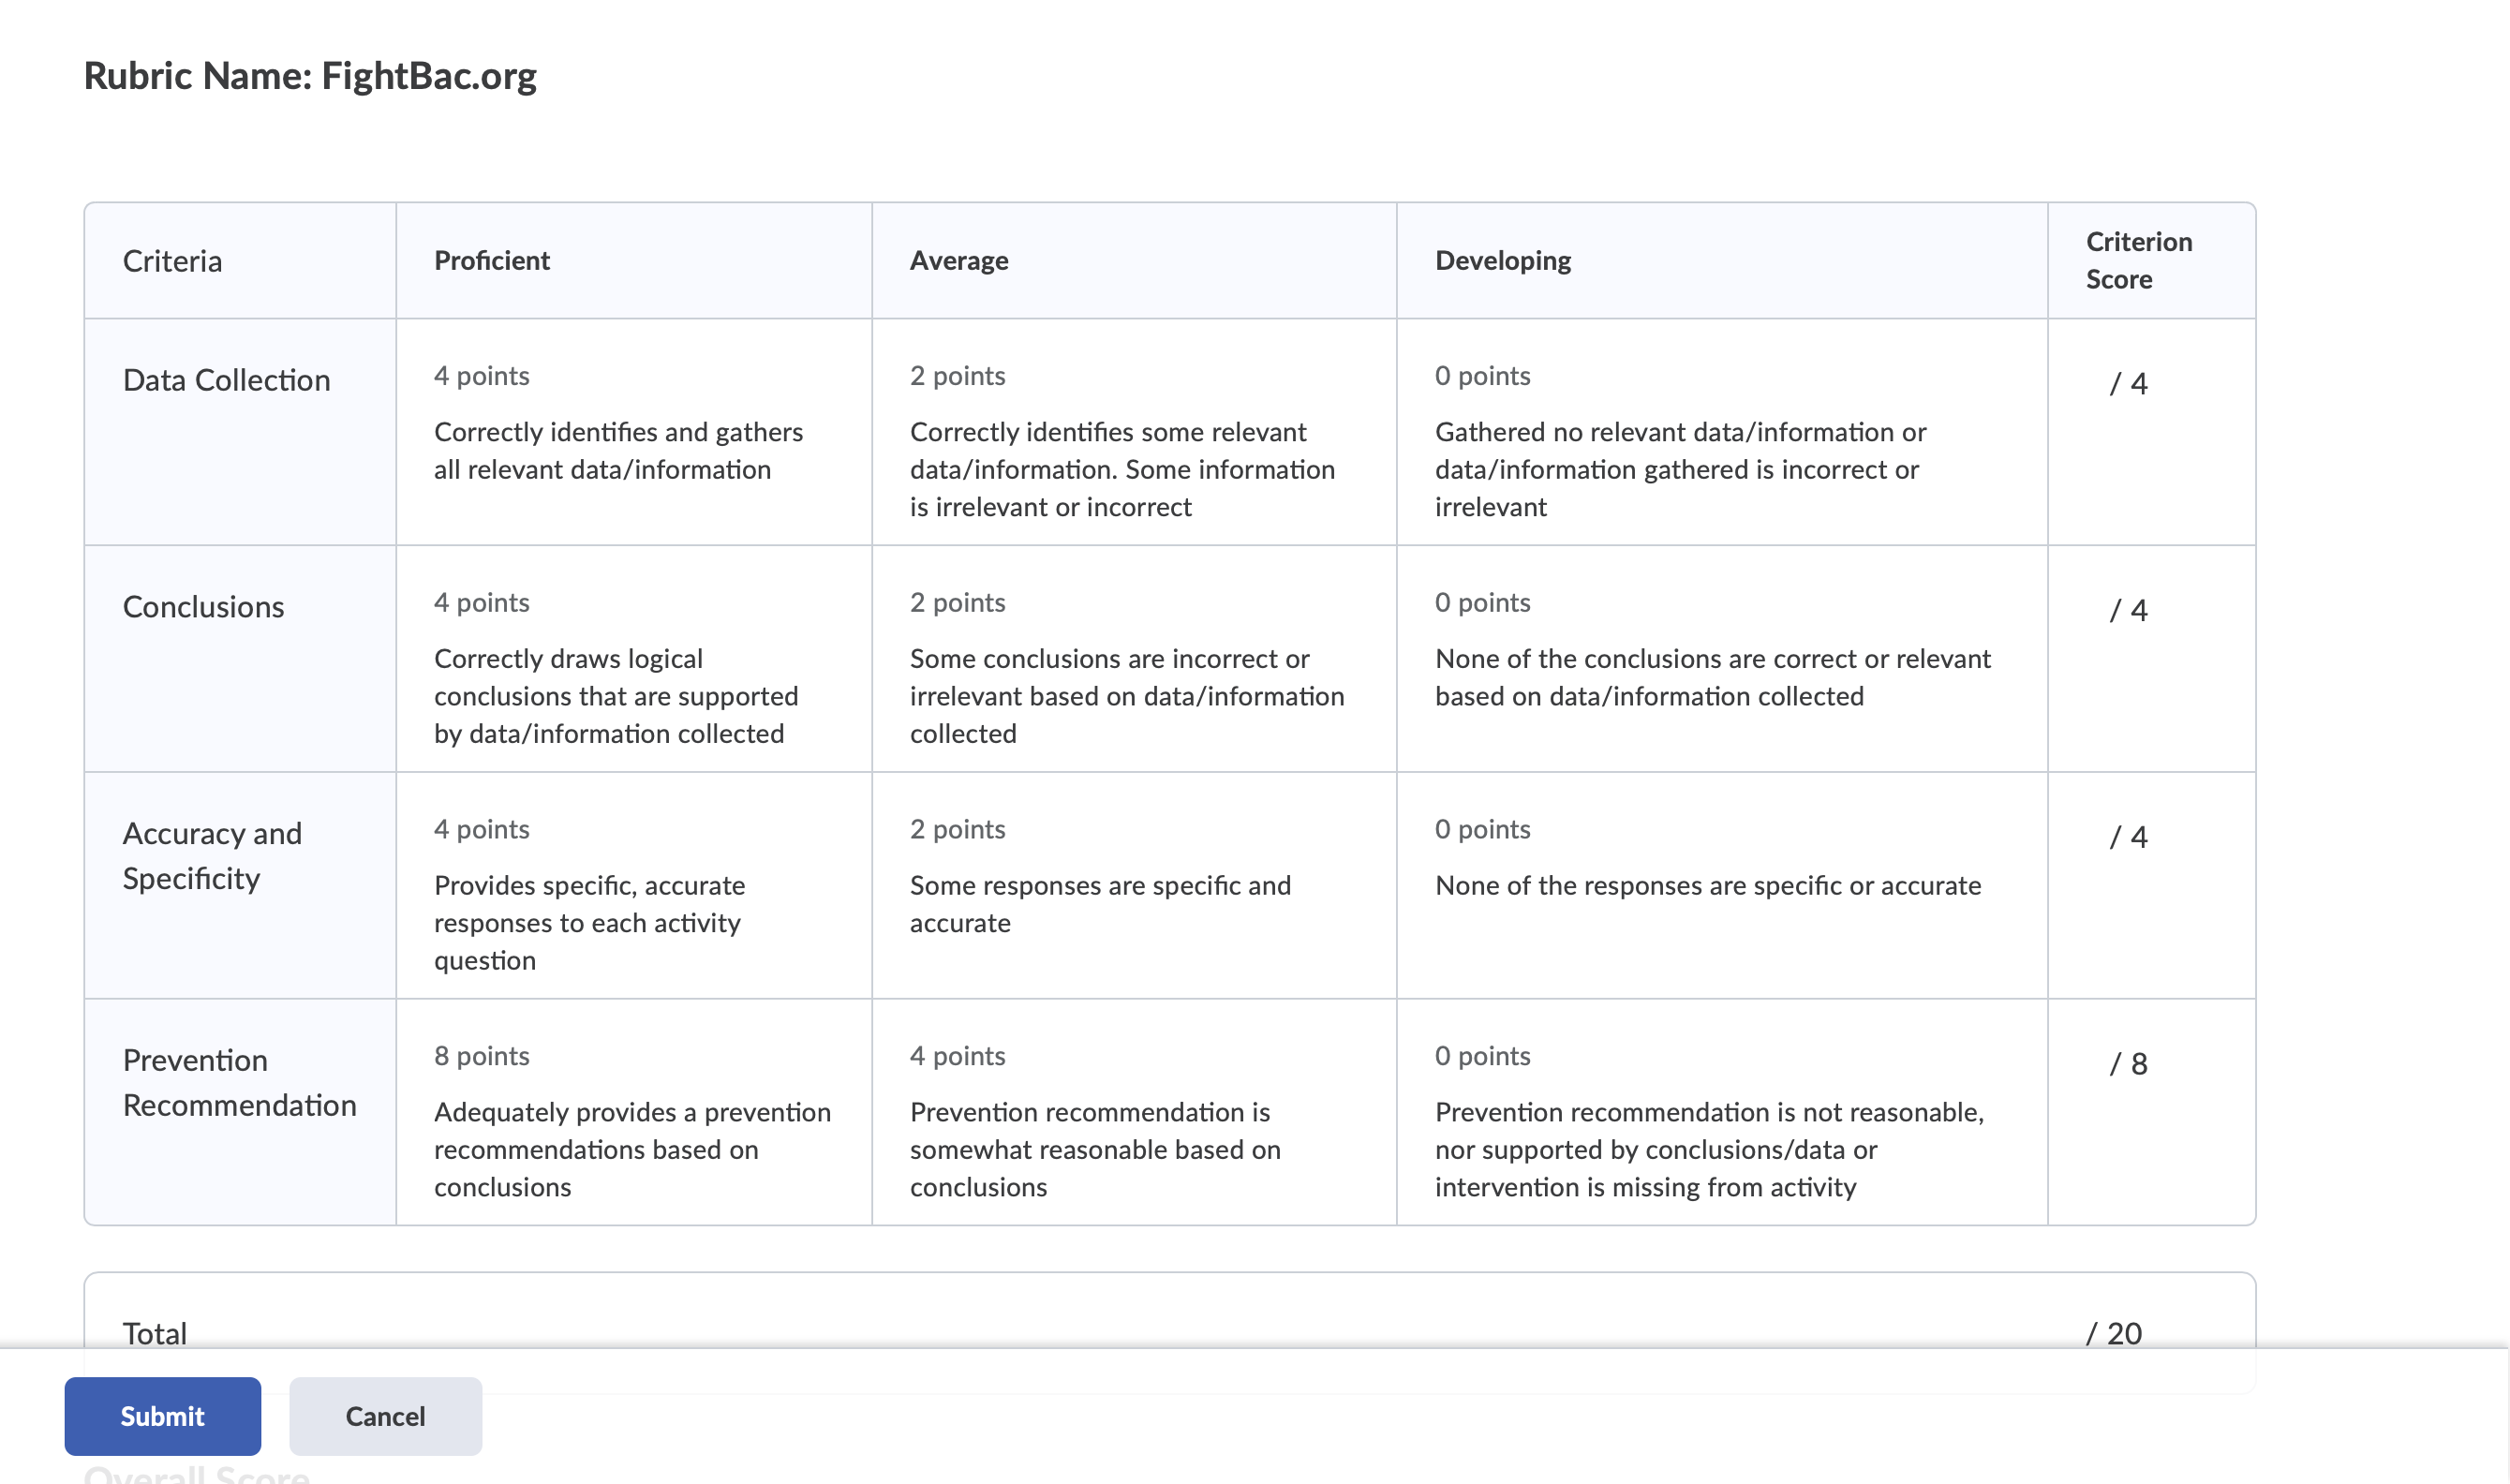This screenshot has height=1484, width=2510.
Task: Click the Submit button
Action: coord(162,1416)
